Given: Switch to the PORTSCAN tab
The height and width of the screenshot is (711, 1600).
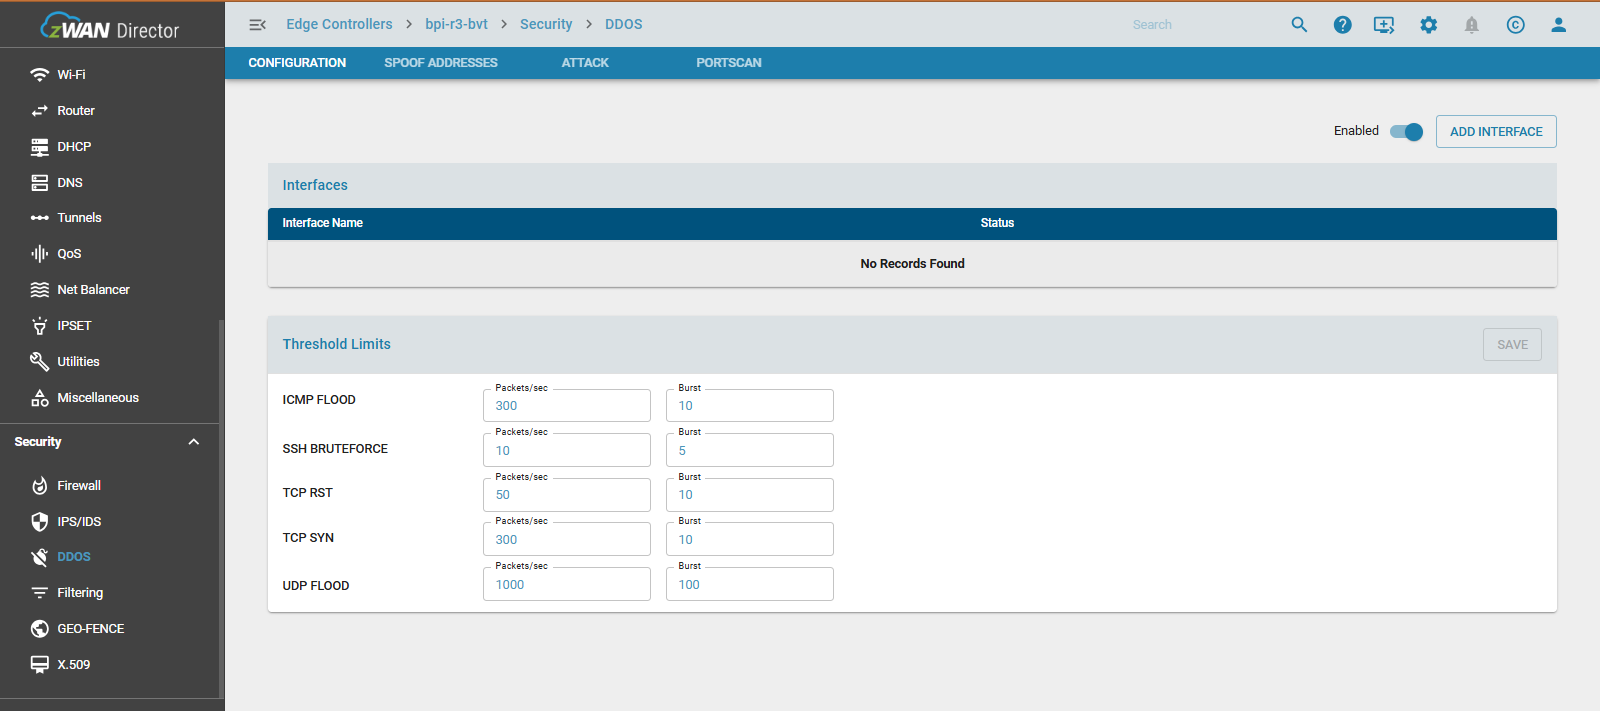Looking at the screenshot, I should tap(728, 63).
